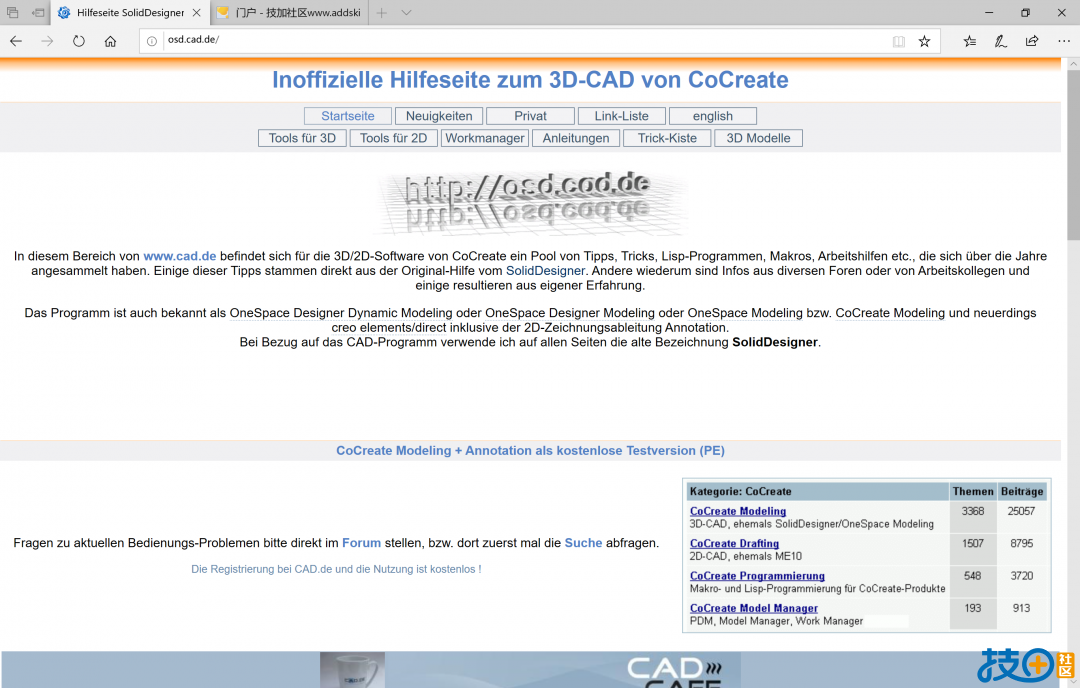
Task: Open the Anleitungen section
Action: (576, 138)
